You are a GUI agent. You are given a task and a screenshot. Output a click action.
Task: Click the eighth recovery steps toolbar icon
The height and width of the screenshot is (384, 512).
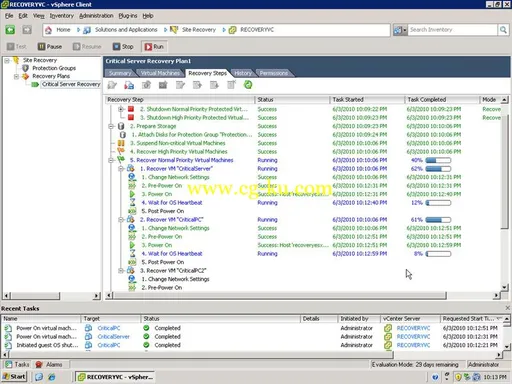231,85
